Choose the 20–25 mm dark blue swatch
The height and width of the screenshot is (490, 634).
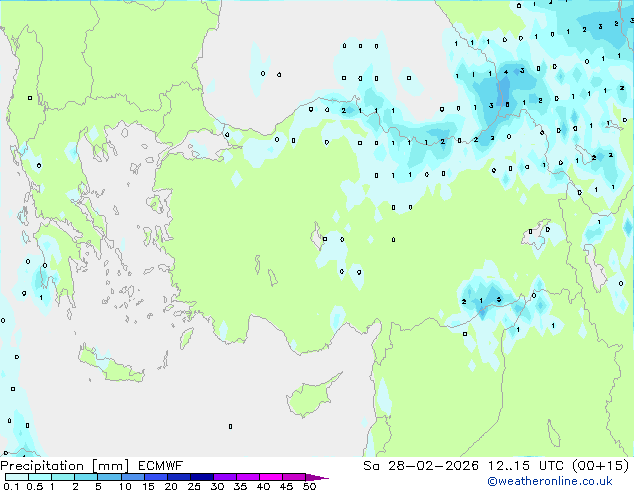178,477
